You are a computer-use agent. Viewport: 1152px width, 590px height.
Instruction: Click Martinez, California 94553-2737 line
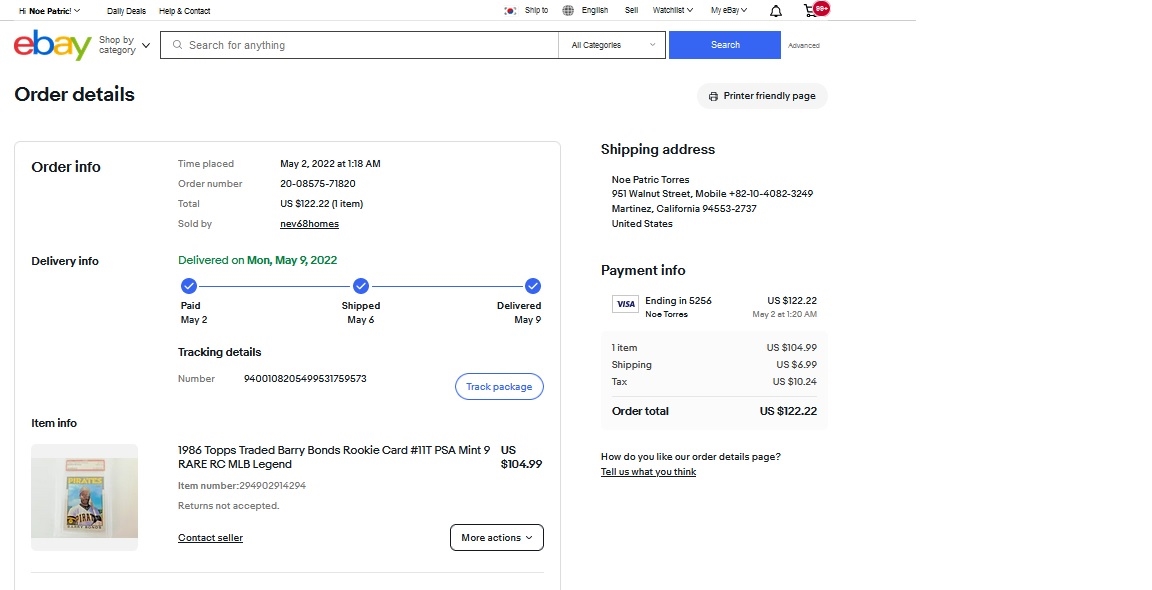[684, 209]
